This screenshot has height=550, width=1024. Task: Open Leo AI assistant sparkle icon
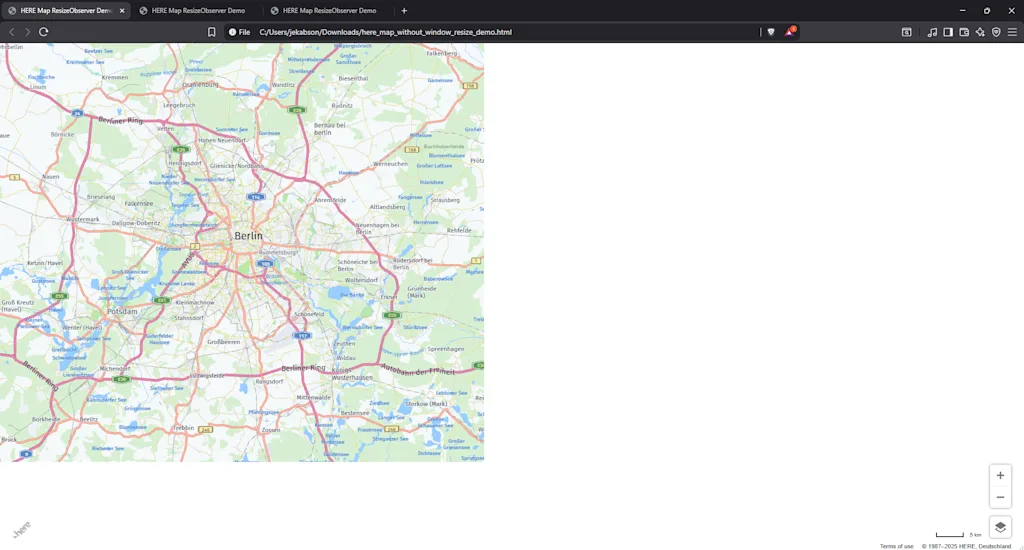[x=980, y=32]
